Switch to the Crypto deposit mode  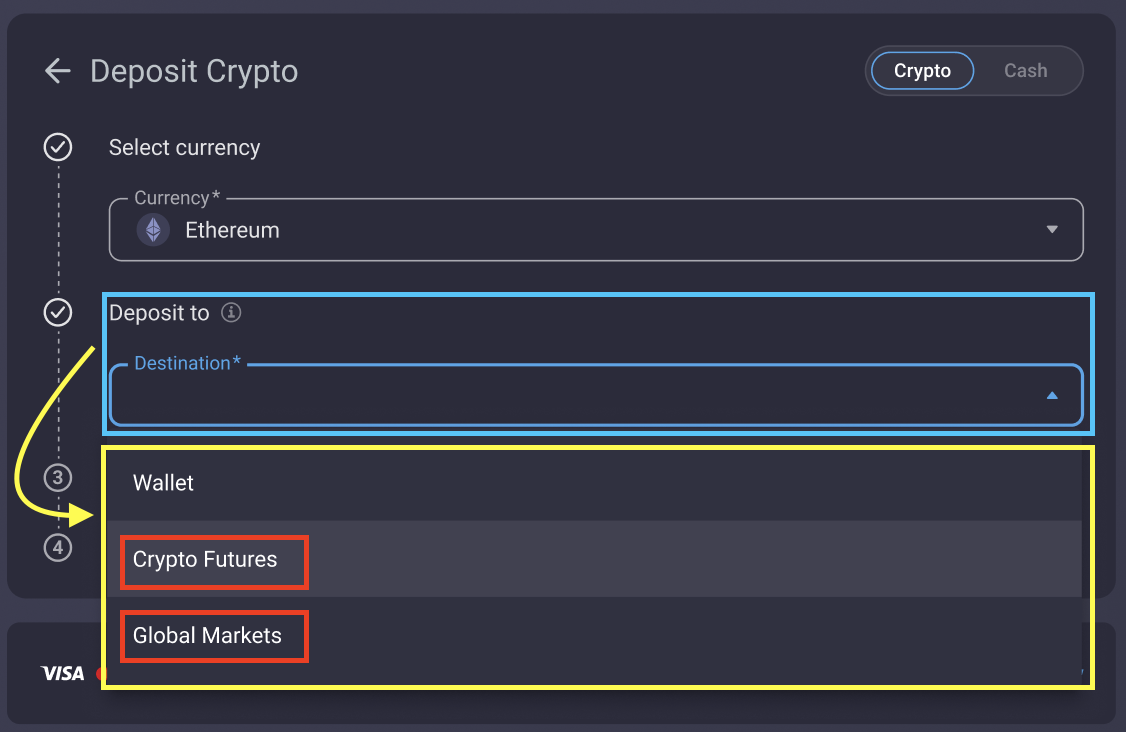tap(921, 71)
